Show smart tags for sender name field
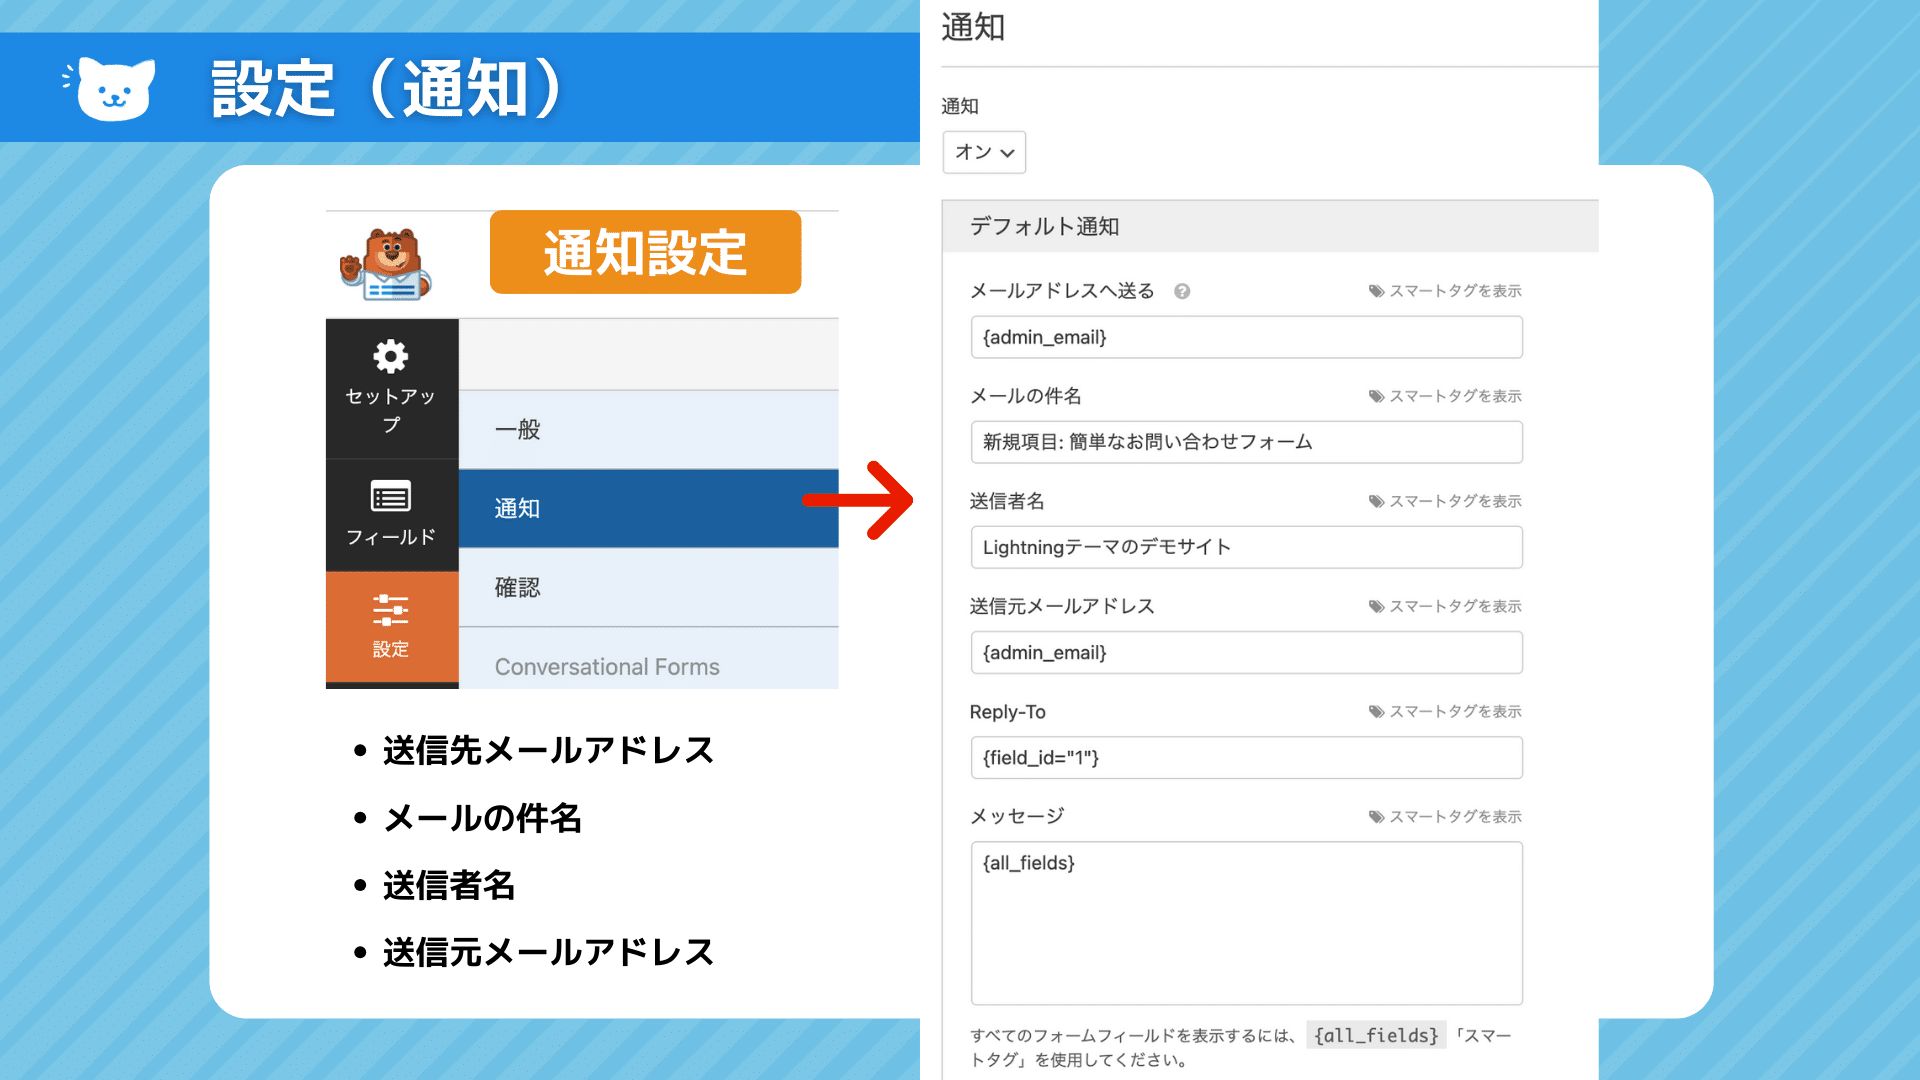 pos(1455,501)
